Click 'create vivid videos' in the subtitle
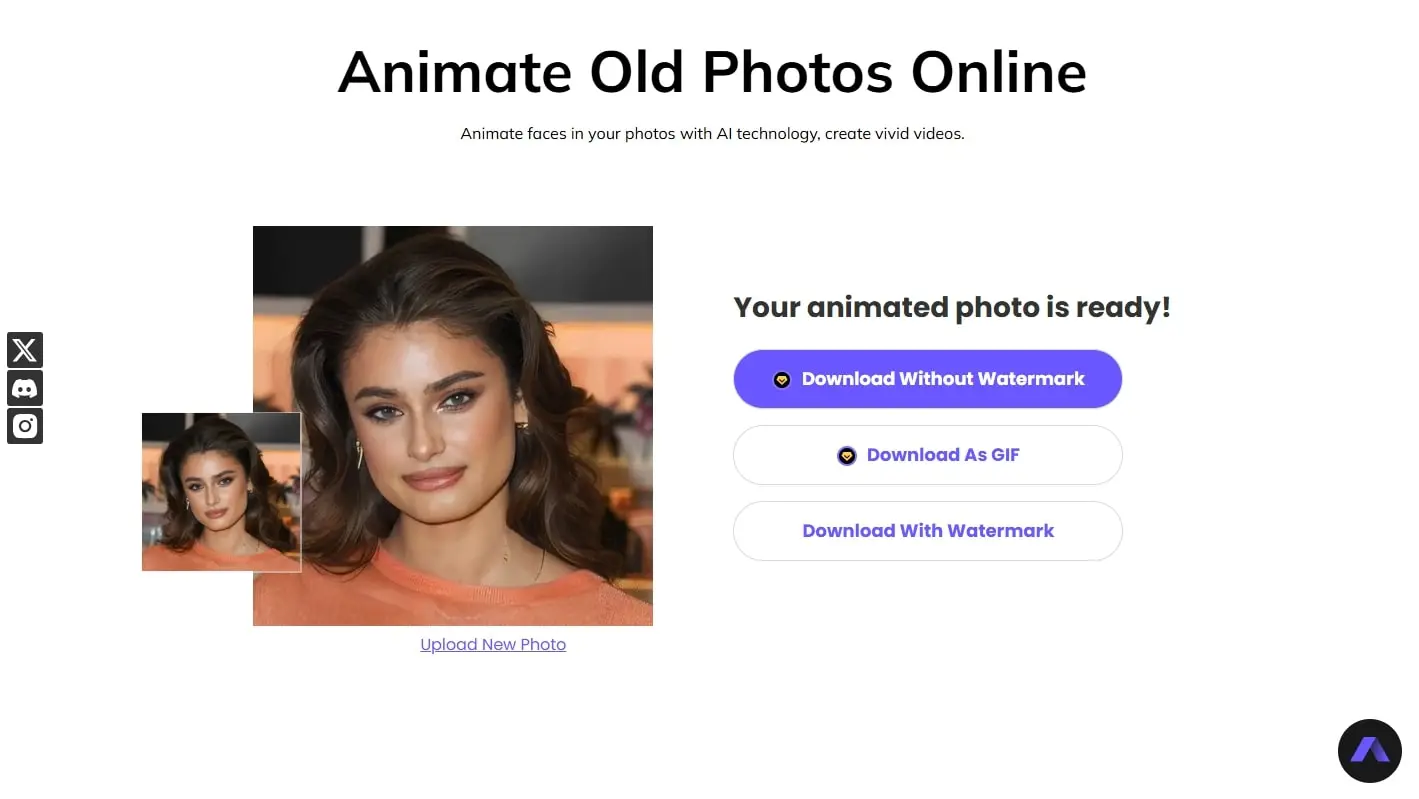Screen dimensions: 1419x799 [x=894, y=134]
